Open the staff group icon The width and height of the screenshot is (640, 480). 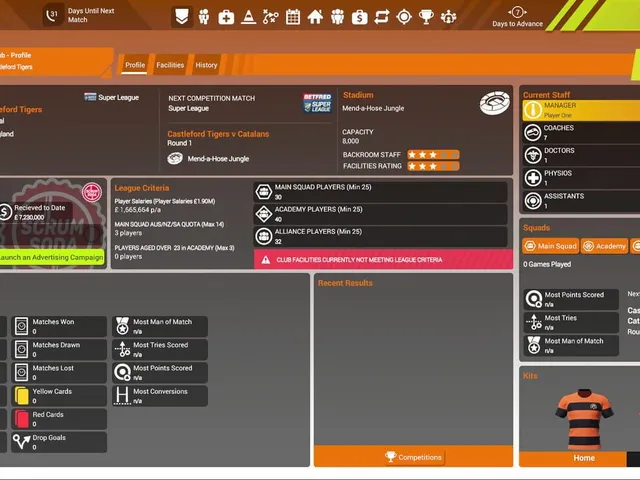[338, 17]
